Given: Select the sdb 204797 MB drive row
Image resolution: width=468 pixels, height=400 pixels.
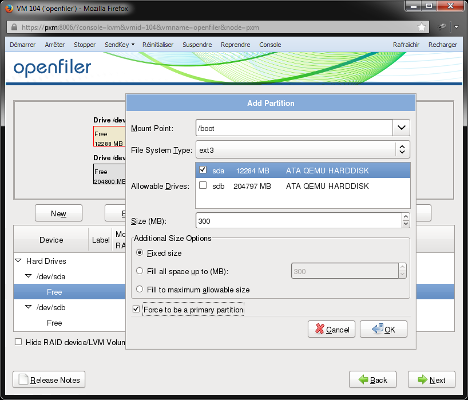Looking at the screenshot, I should tap(303, 186).
